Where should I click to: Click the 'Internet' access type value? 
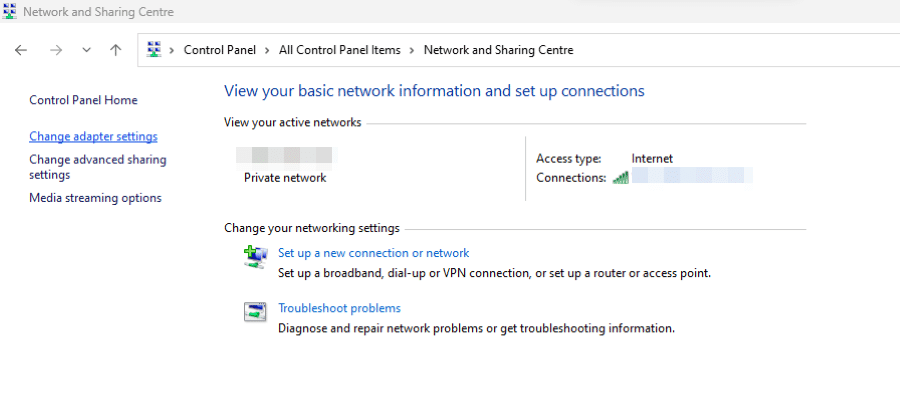pyautogui.click(x=652, y=158)
